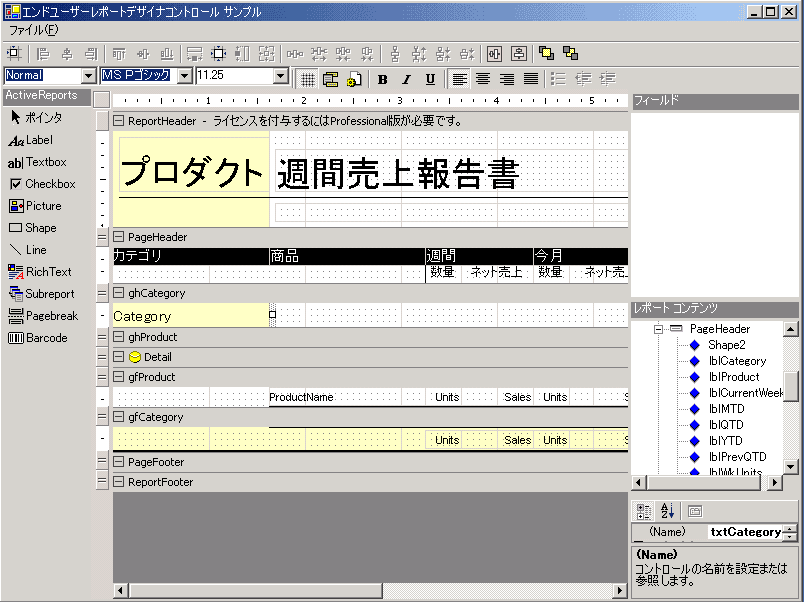The image size is (806, 603).
Task: Open the ファイル(F) menu
Action: click(33, 30)
